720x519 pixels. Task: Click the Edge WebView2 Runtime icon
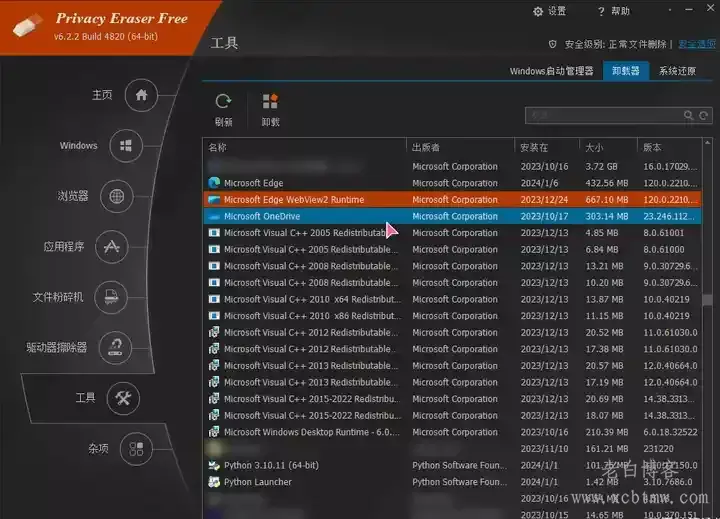click(x=214, y=200)
